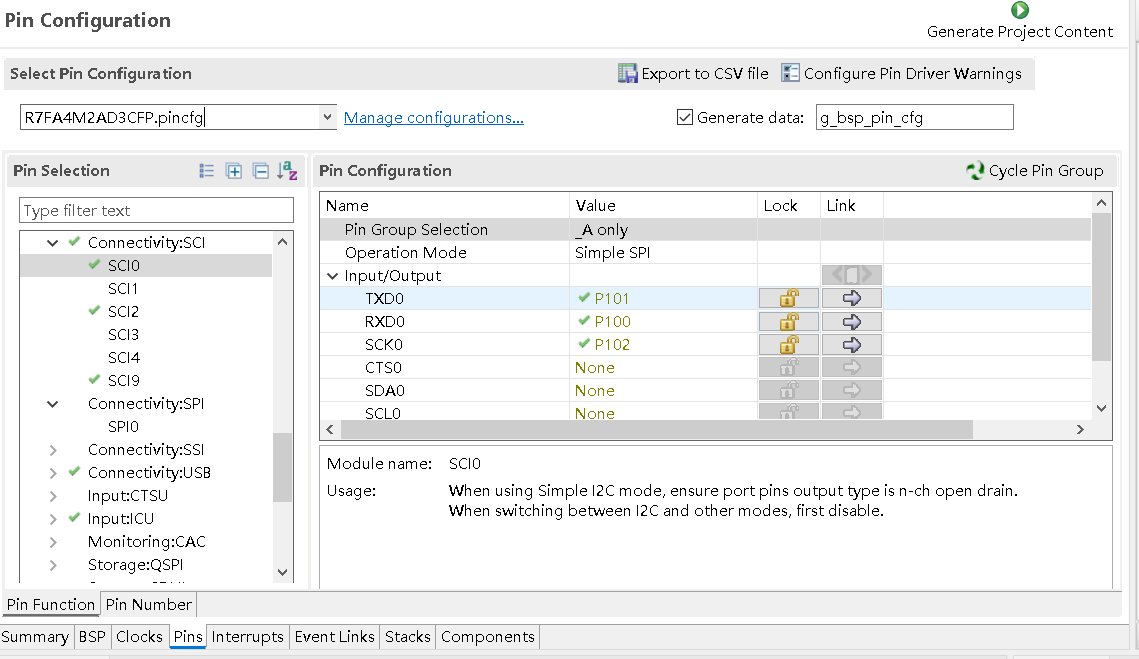Expand the Monitoring:CAC tree node
Viewport: 1139px width, 659px height.
(52, 542)
